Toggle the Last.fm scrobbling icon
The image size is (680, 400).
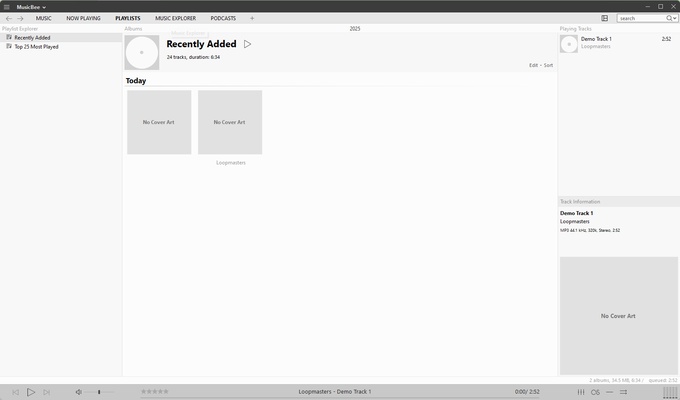point(595,392)
